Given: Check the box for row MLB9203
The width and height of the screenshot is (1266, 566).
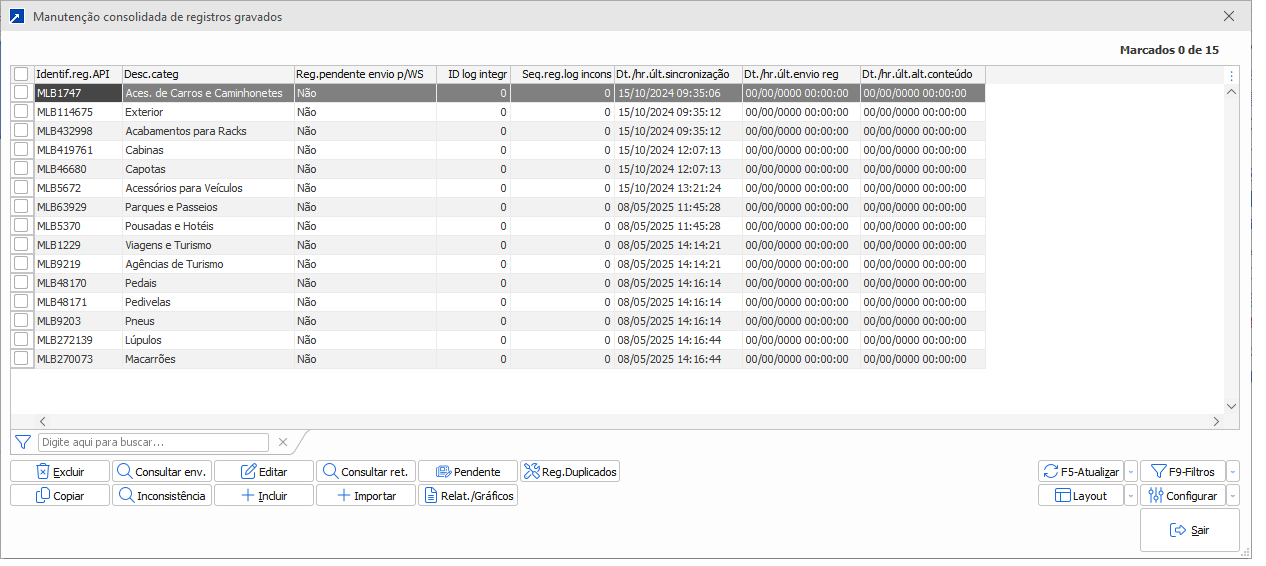Looking at the screenshot, I should click(21, 320).
